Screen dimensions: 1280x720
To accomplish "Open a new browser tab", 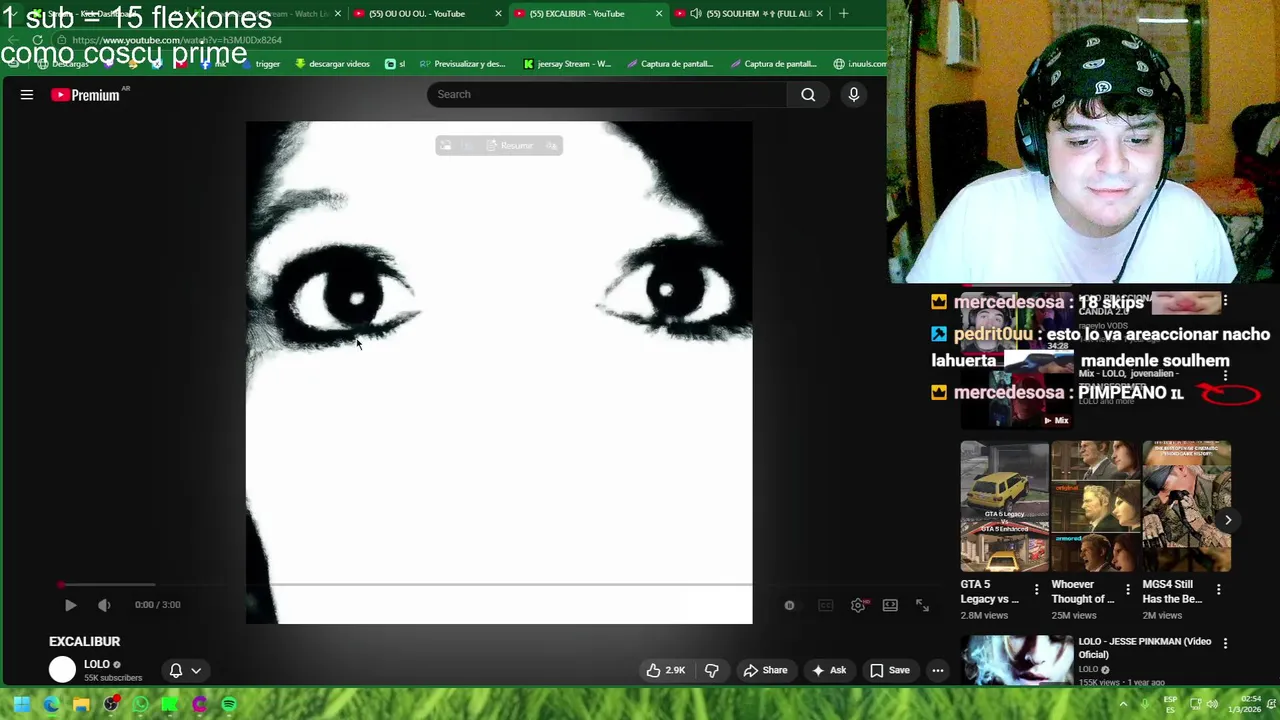I will 843,14.
